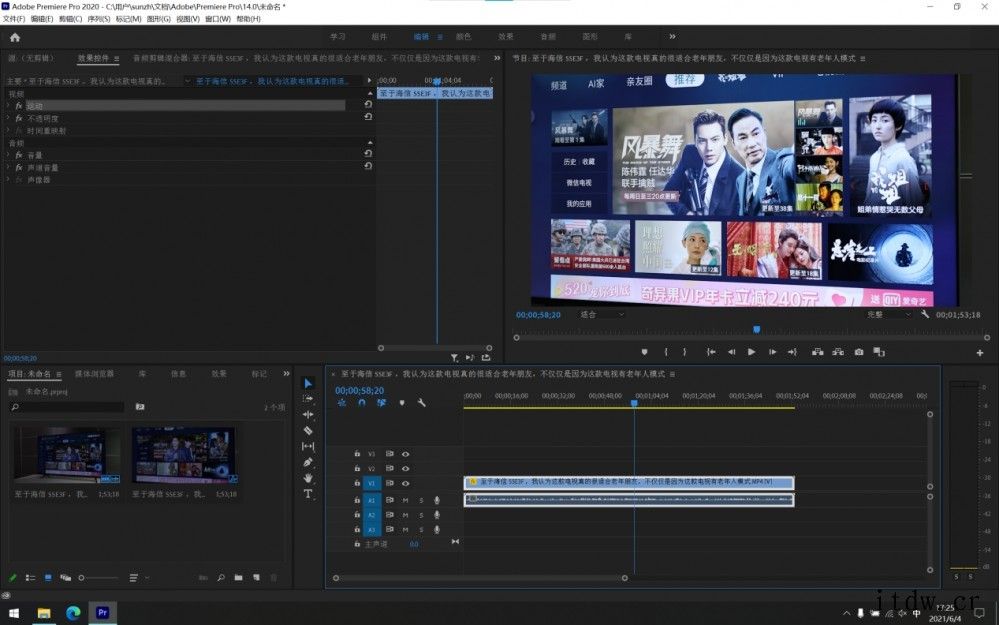Click the Home icon in workspace bar

tap(15, 38)
